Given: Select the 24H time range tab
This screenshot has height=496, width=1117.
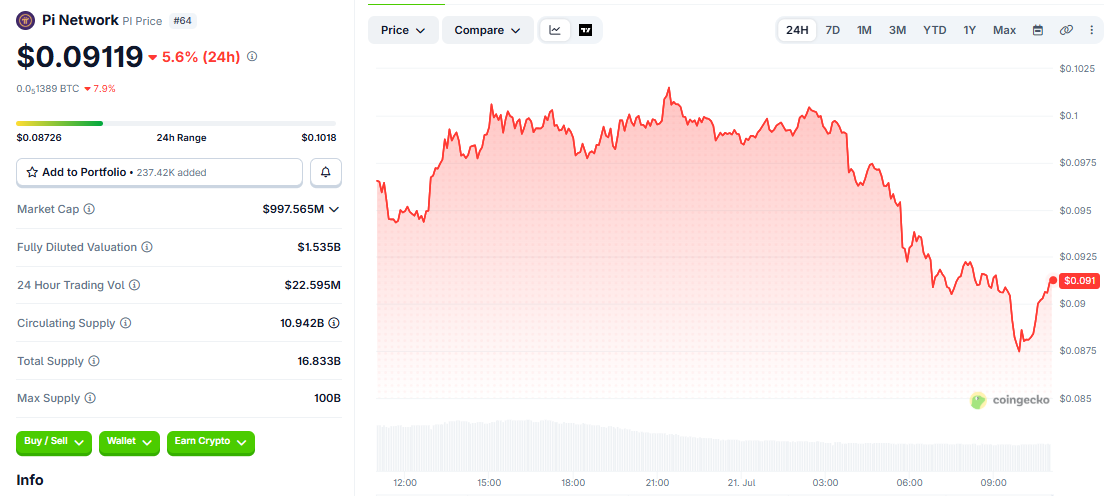Looking at the screenshot, I should click(x=796, y=30).
